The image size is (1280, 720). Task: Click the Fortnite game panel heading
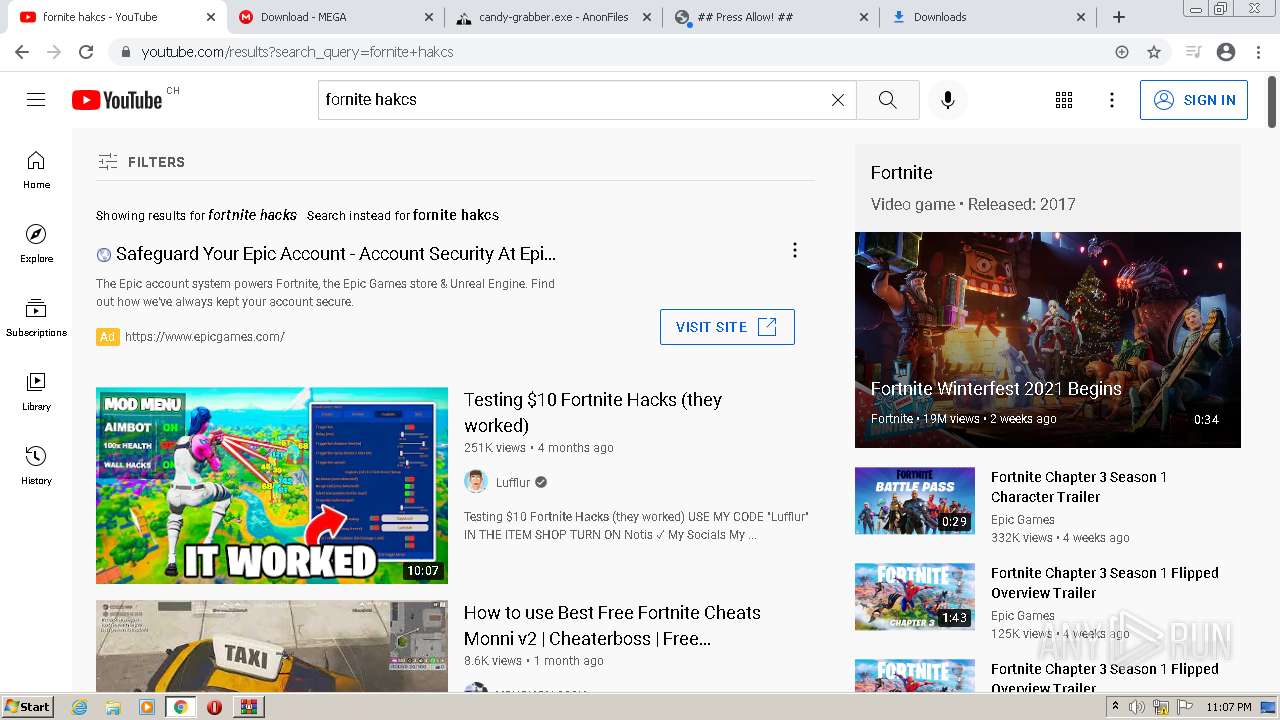pyautogui.click(x=902, y=173)
